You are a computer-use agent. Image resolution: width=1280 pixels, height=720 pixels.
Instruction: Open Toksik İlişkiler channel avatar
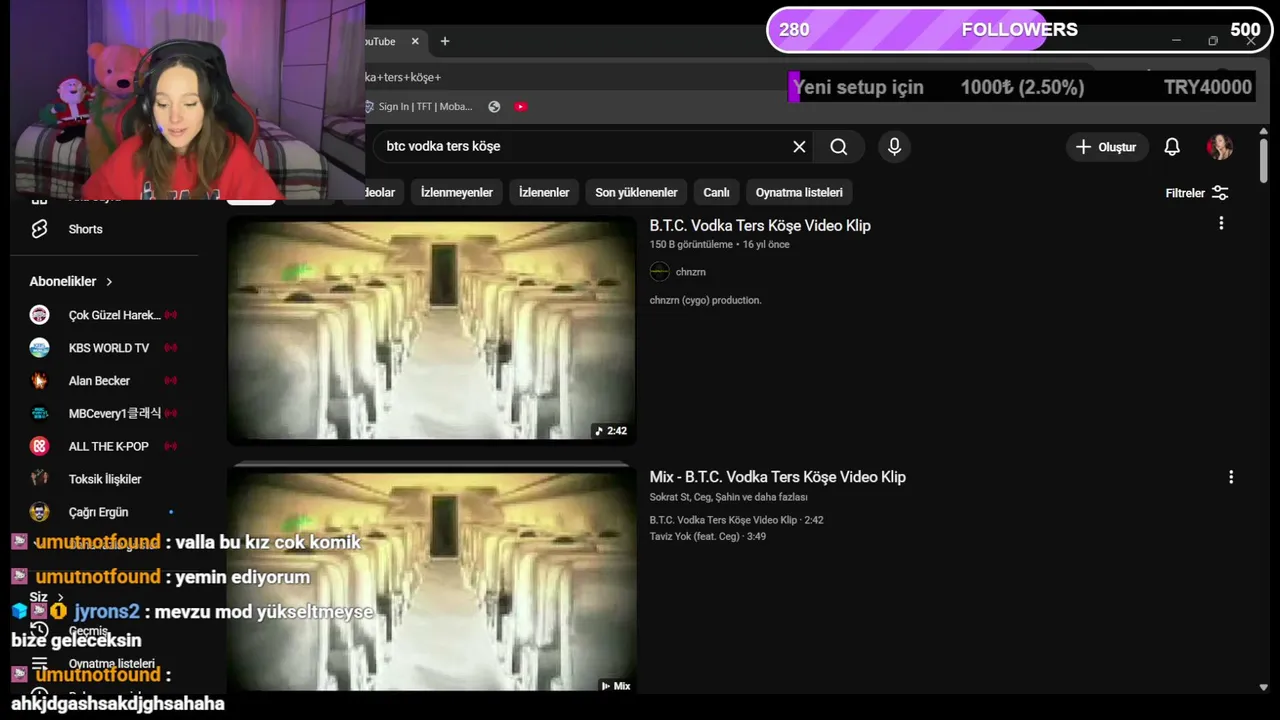39,479
